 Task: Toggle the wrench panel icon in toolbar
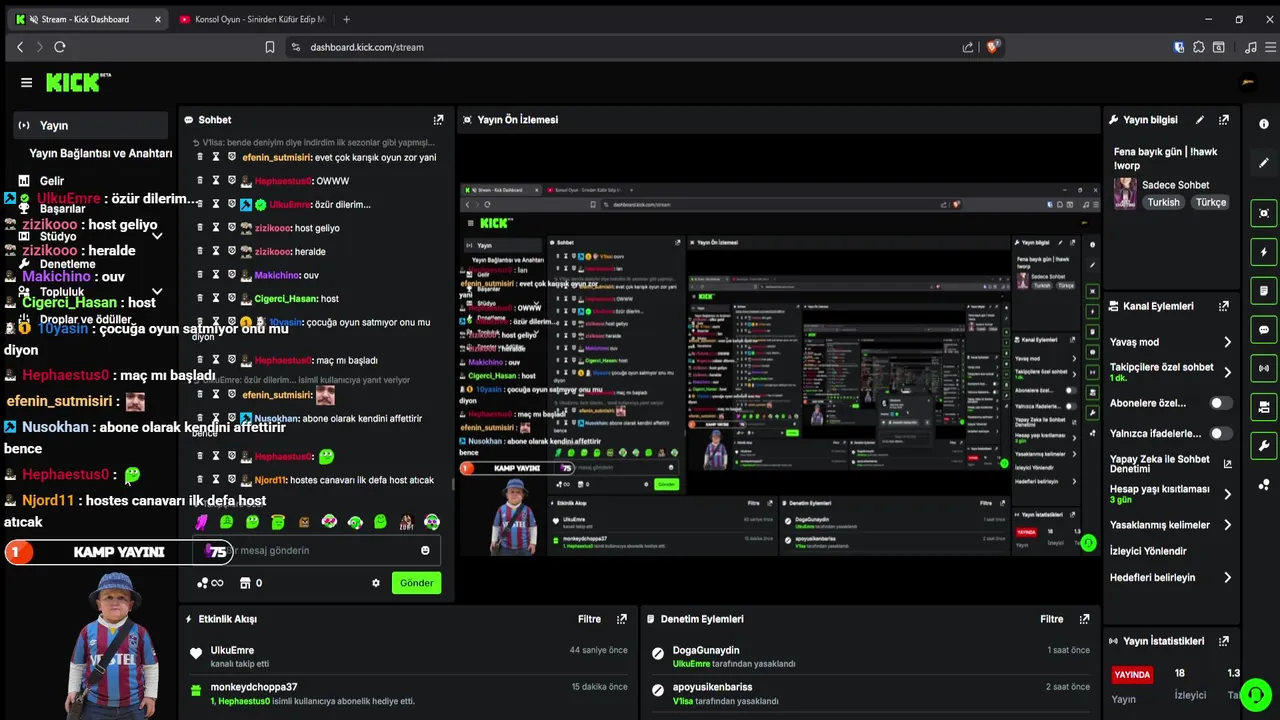click(1264, 446)
